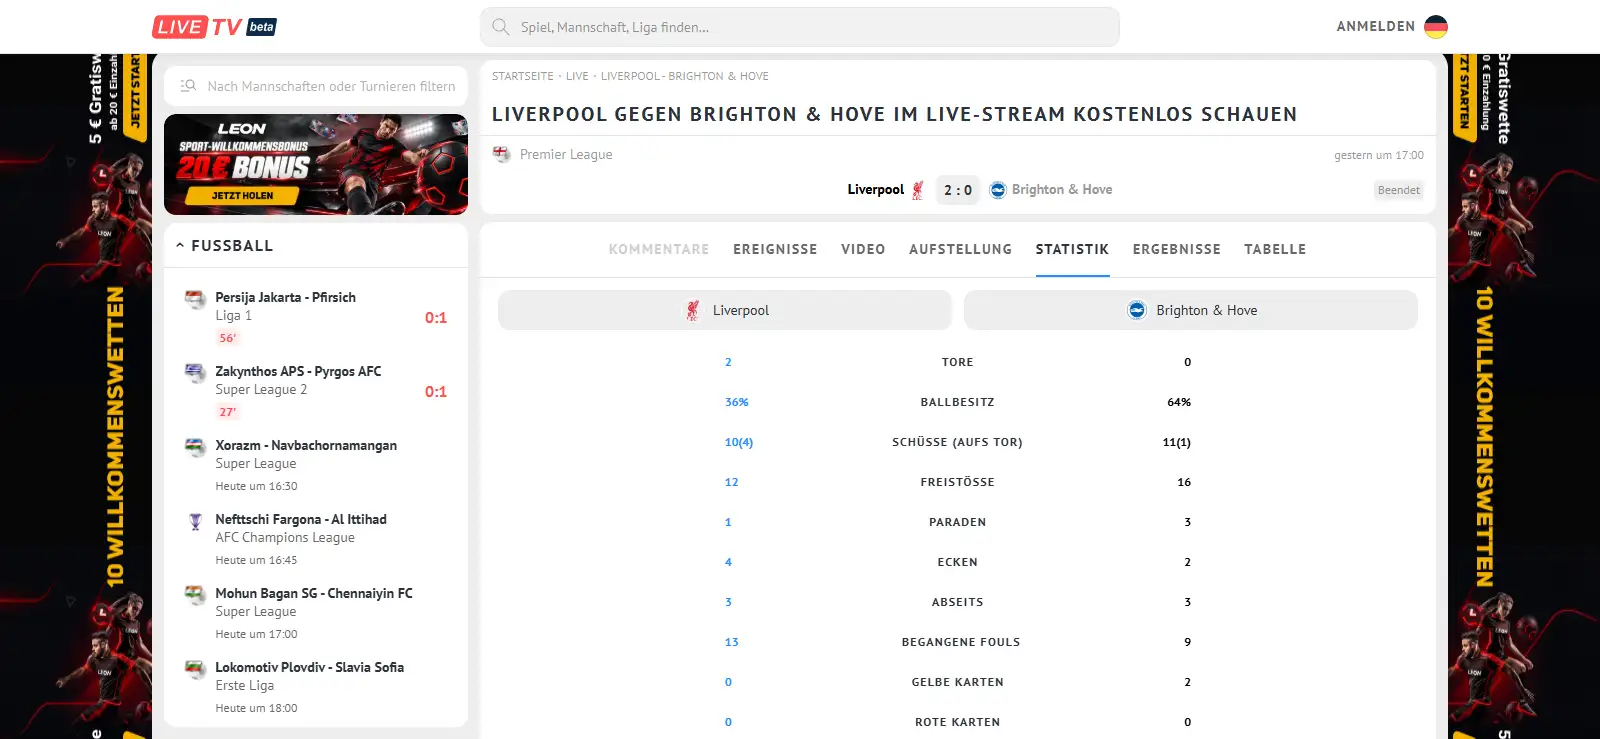Click the Premier League flag icon
This screenshot has width=1600, height=739.
(x=502, y=154)
